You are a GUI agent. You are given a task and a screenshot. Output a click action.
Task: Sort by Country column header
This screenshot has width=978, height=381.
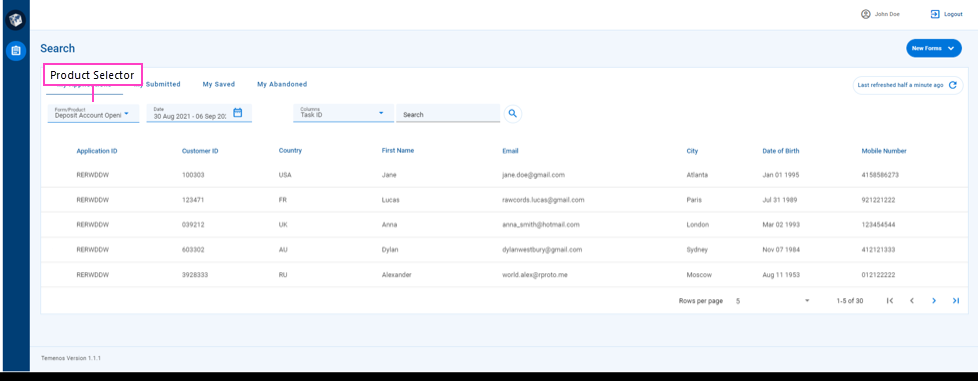point(290,150)
